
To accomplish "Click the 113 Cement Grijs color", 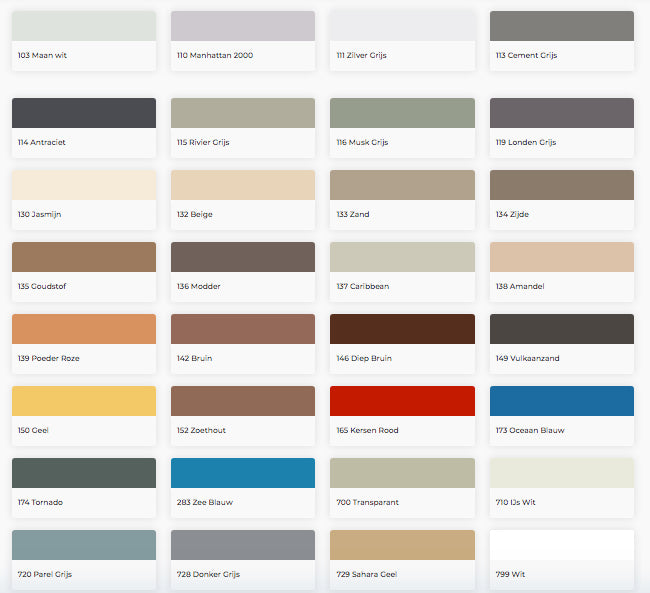I will [561, 26].
